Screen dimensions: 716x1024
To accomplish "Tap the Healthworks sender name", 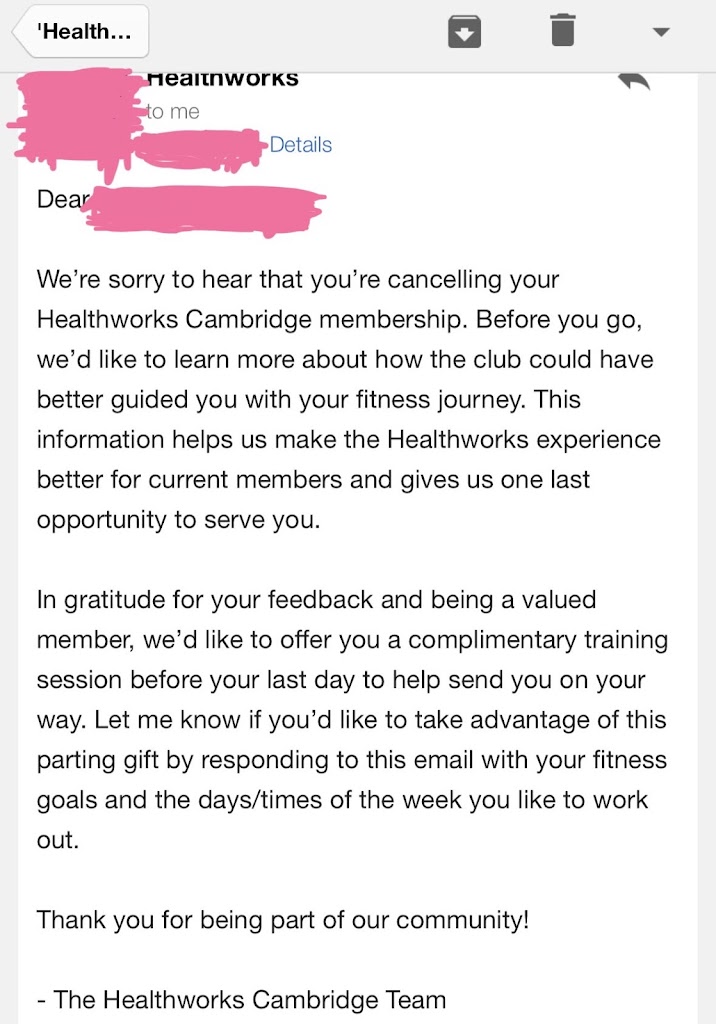I will pyautogui.click(x=222, y=79).
